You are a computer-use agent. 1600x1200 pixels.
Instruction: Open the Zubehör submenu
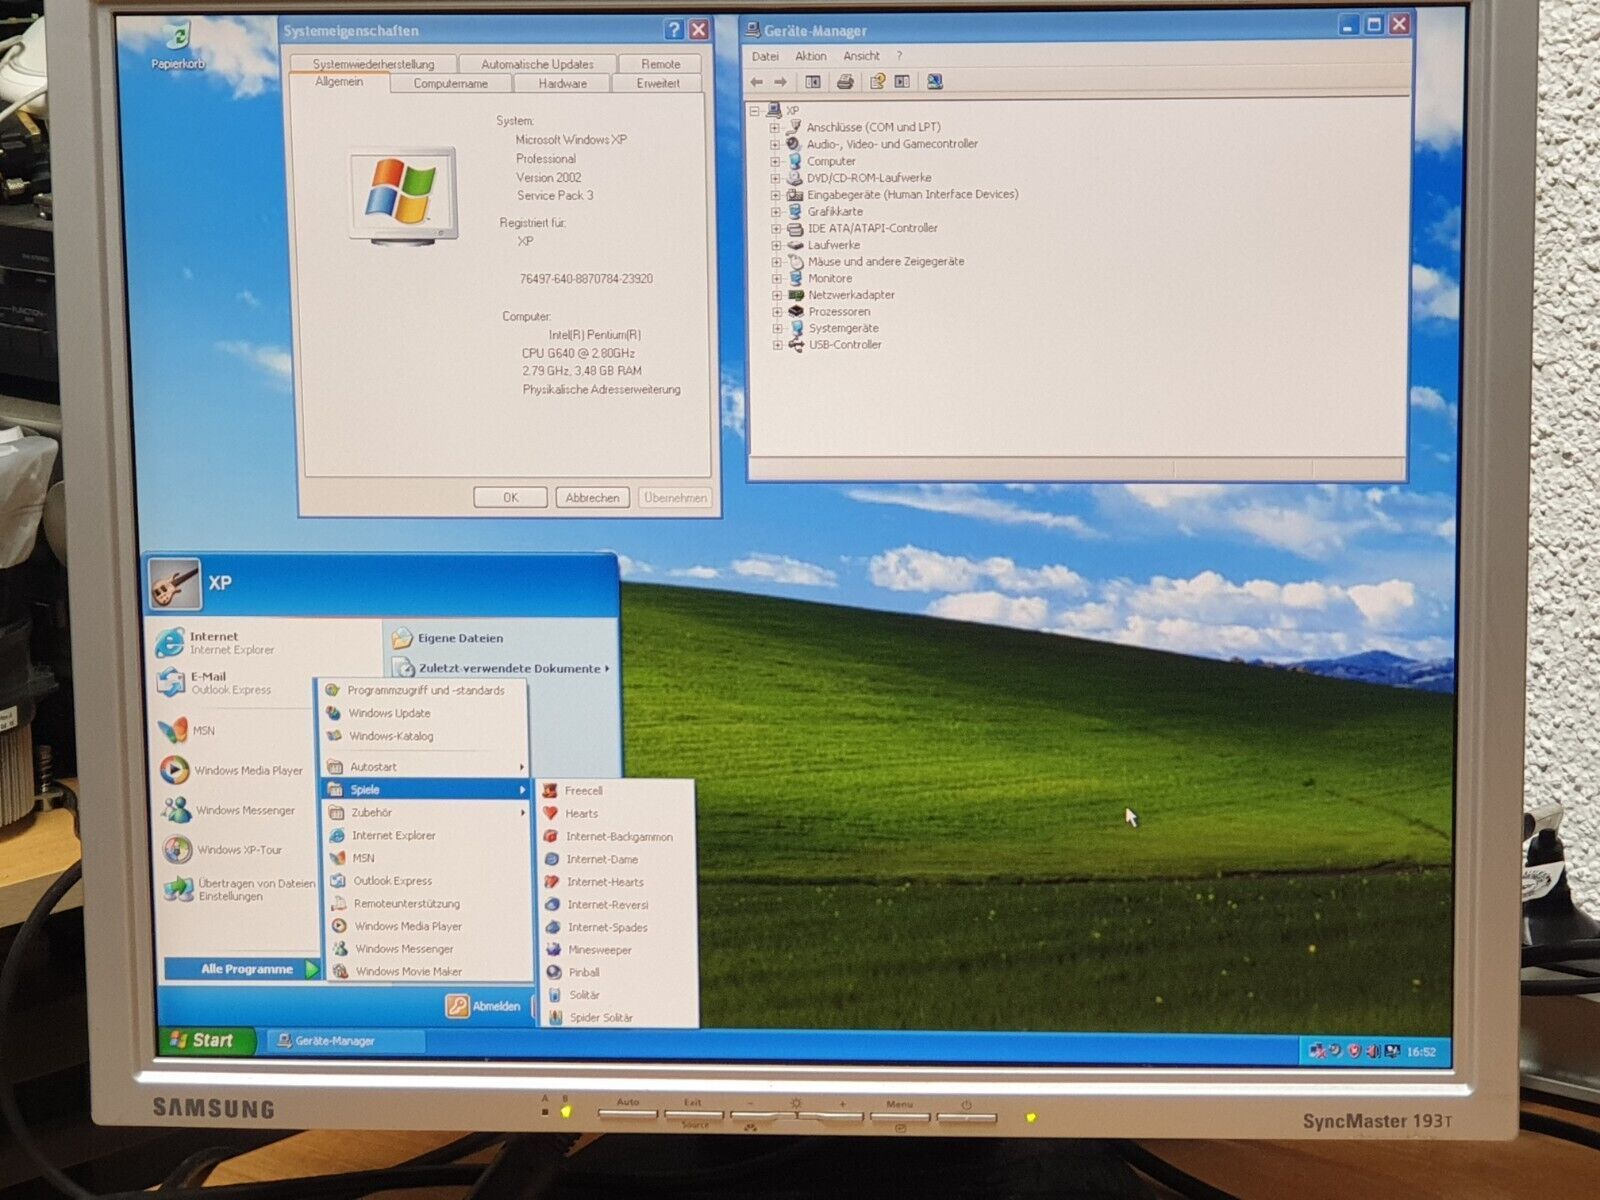click(371, 813)
